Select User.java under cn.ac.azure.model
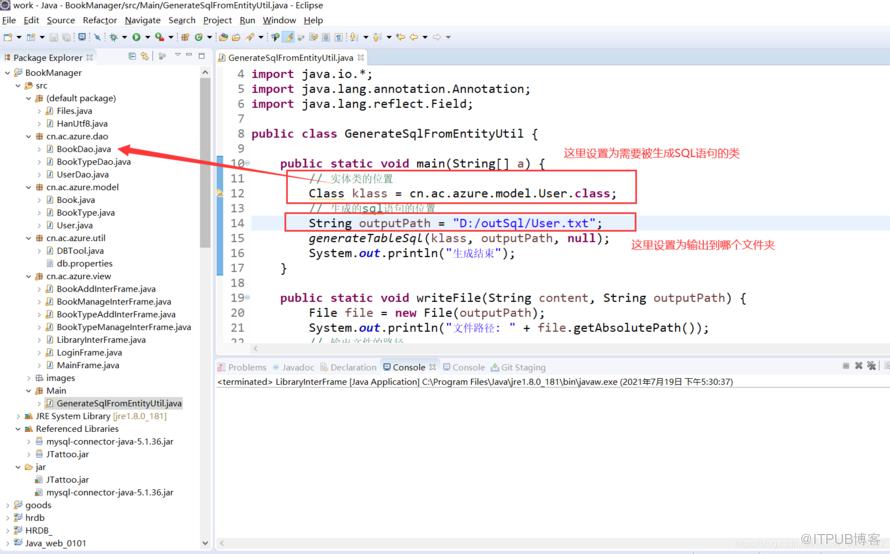Screen dimensions: 890x554 pos(74,225)
